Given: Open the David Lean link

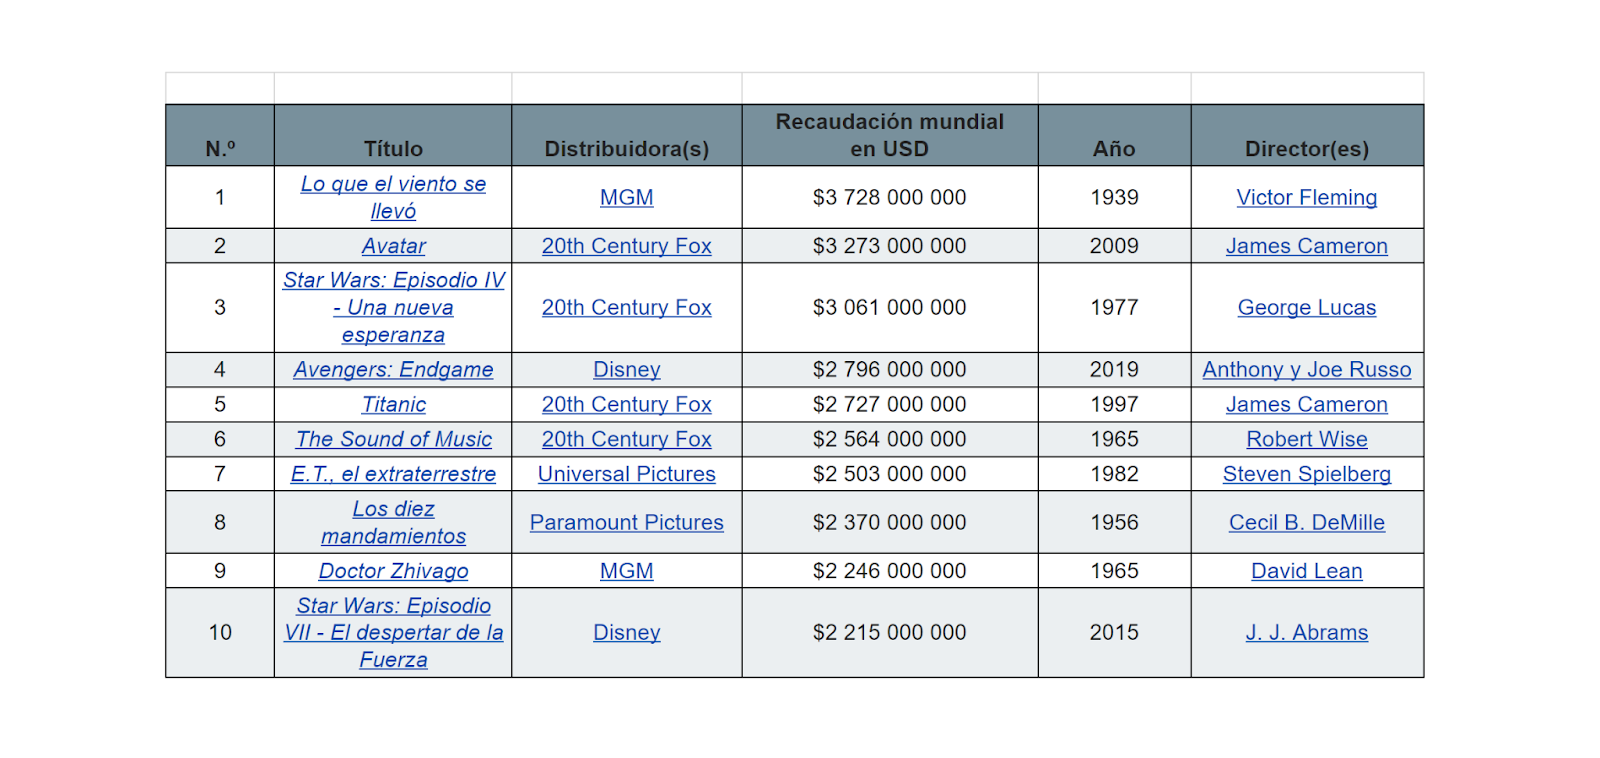Looking at the screenshot, I should click(1307, 571).
